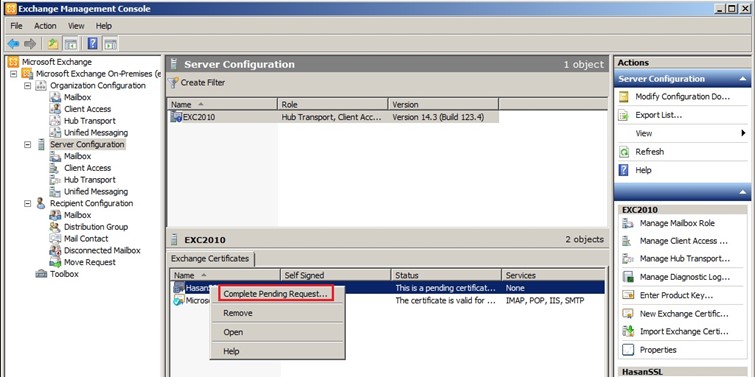Click the Enter Product Key icon
Image resolution: width=755 pixels, height=377 pixels.
627,296
